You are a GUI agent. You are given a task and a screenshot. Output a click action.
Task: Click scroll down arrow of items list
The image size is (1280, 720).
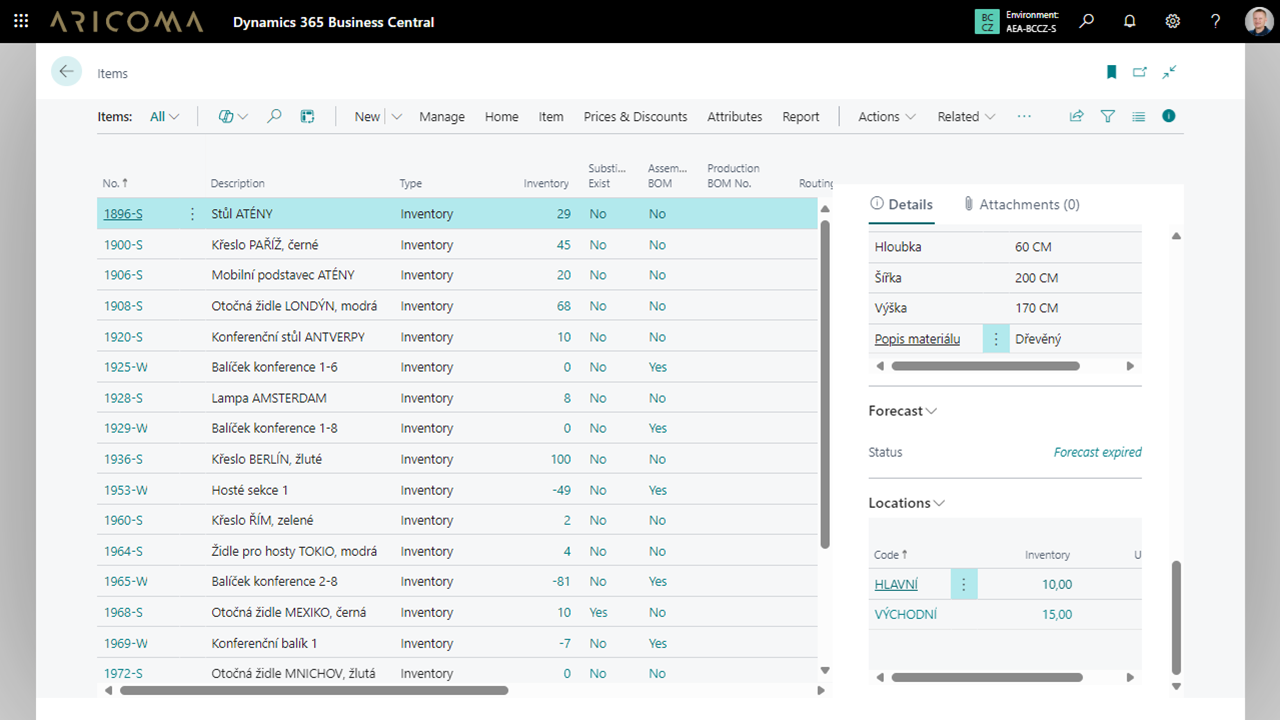(x=825, y=670)
